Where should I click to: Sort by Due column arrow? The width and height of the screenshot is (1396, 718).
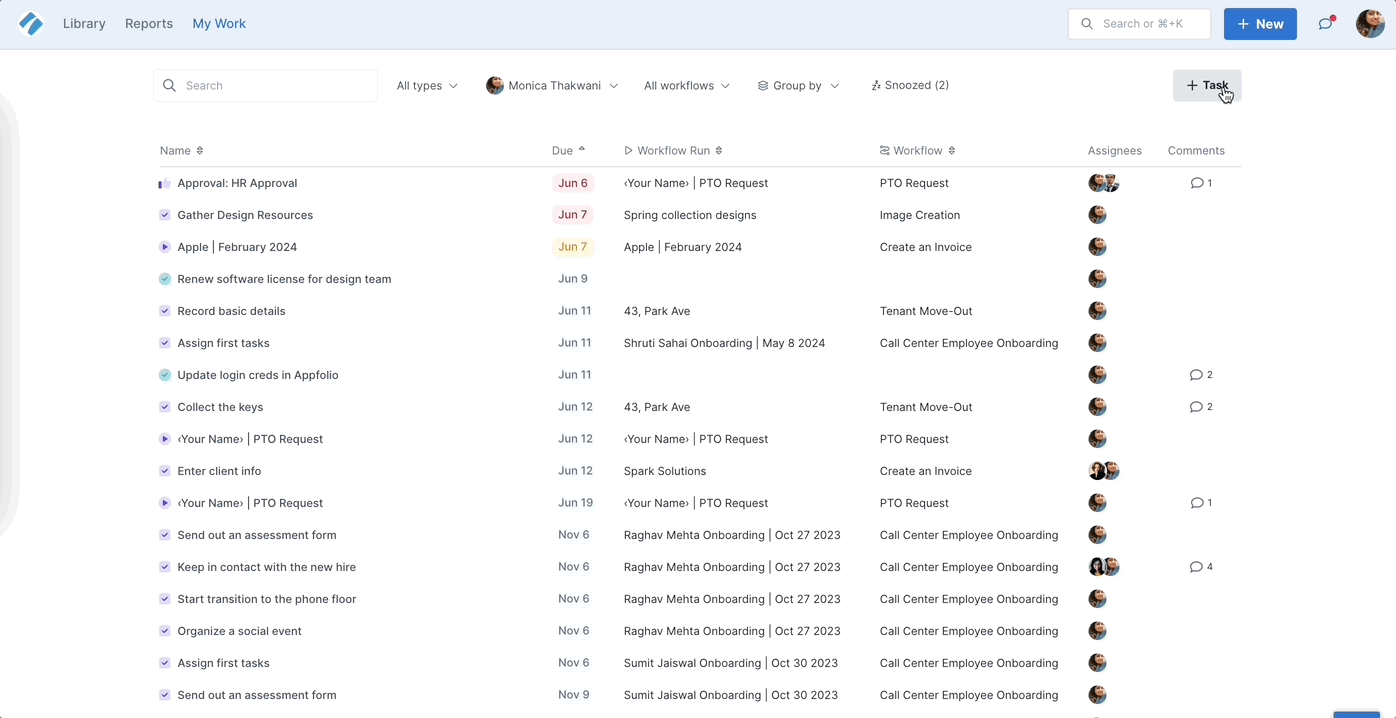[582, 150]
